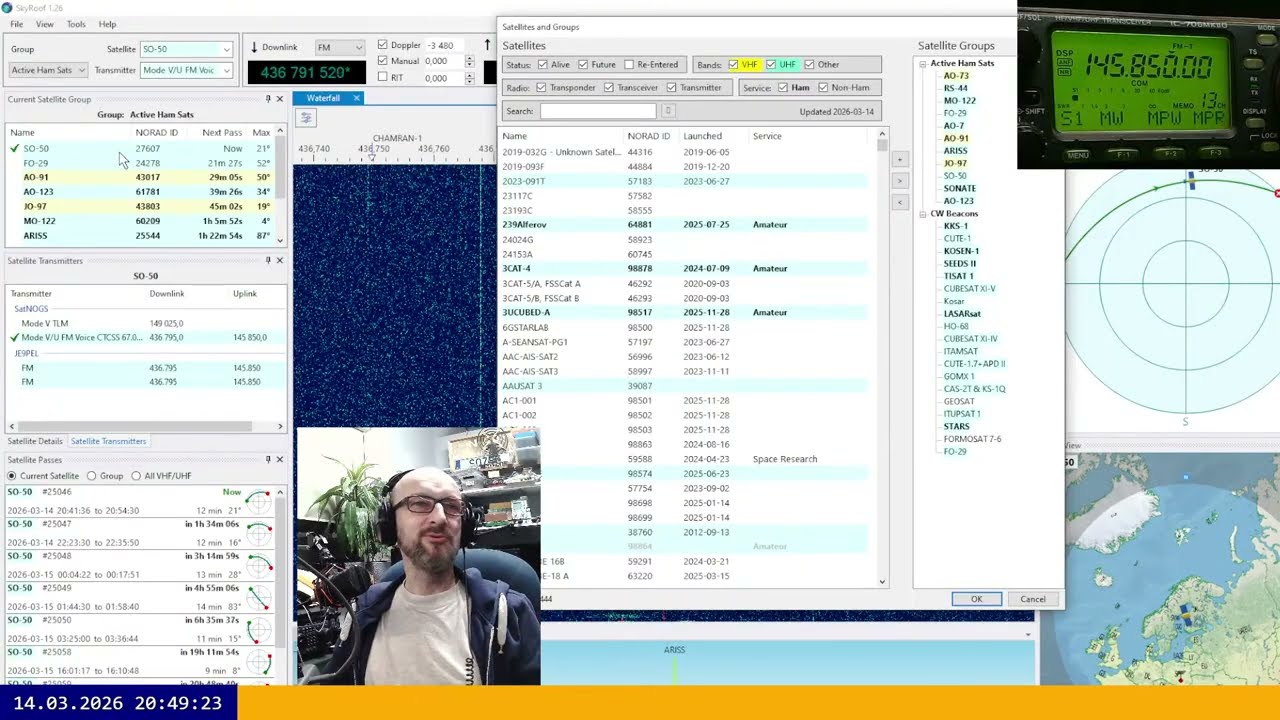Collapse the Active Ham Sats tree group
The height and width of the screenshot is (720, 1280).
coord(923,64)
